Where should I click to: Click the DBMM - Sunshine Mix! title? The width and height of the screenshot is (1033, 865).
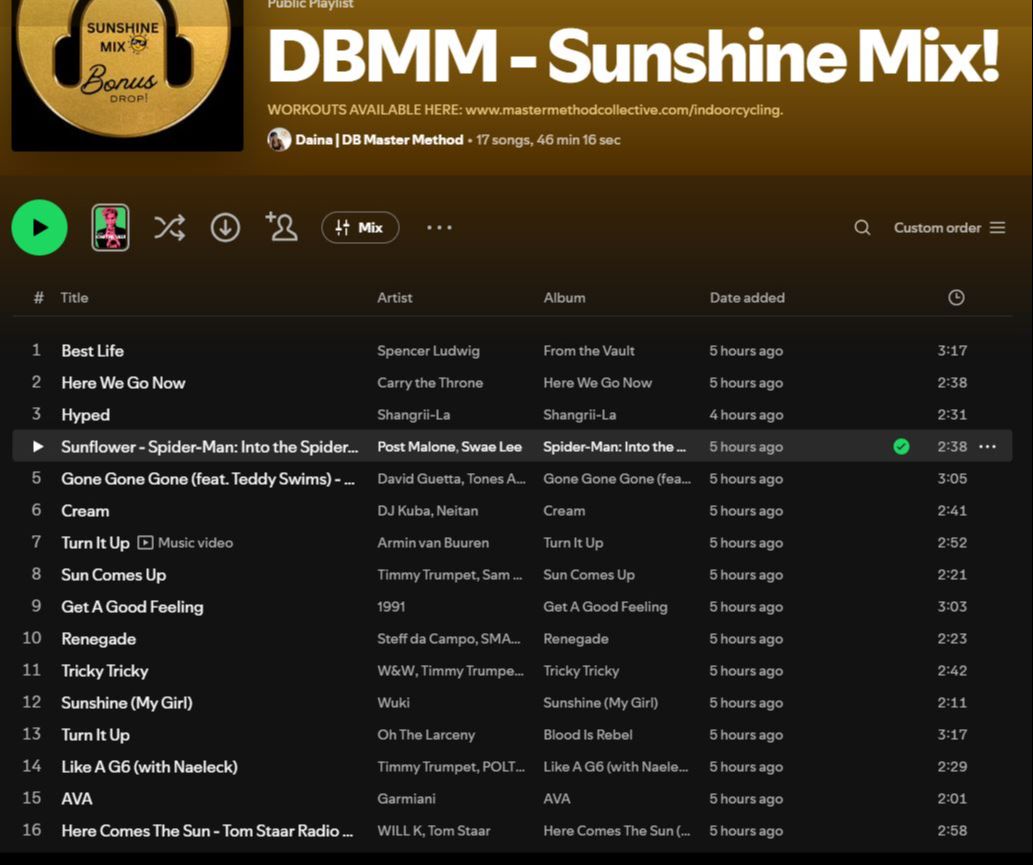click(x=634, y=57)
